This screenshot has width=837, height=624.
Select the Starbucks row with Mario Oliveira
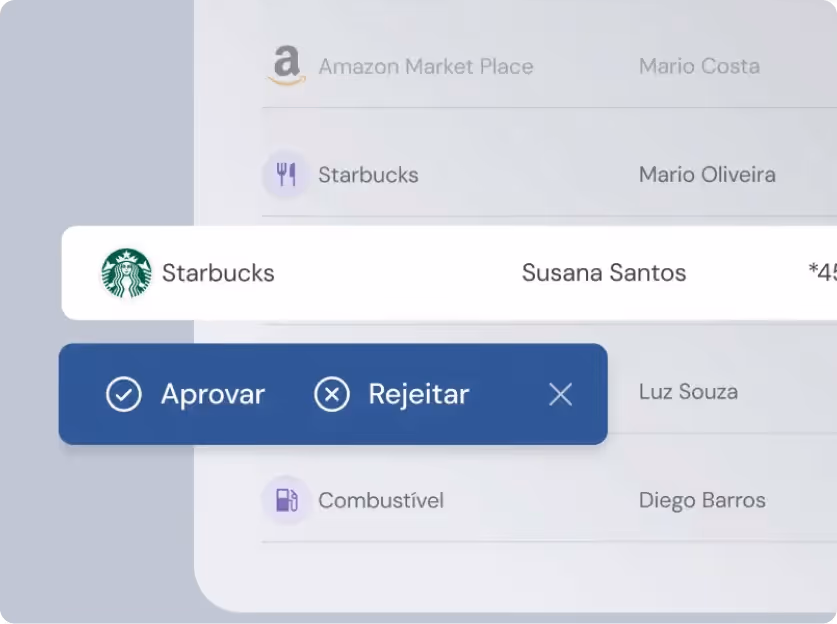pyautogui.click(x=500, y=175)
